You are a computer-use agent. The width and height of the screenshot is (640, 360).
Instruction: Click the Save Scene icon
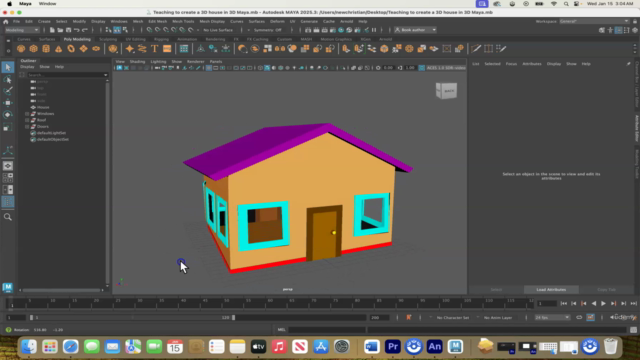click(x=68, y=30)
